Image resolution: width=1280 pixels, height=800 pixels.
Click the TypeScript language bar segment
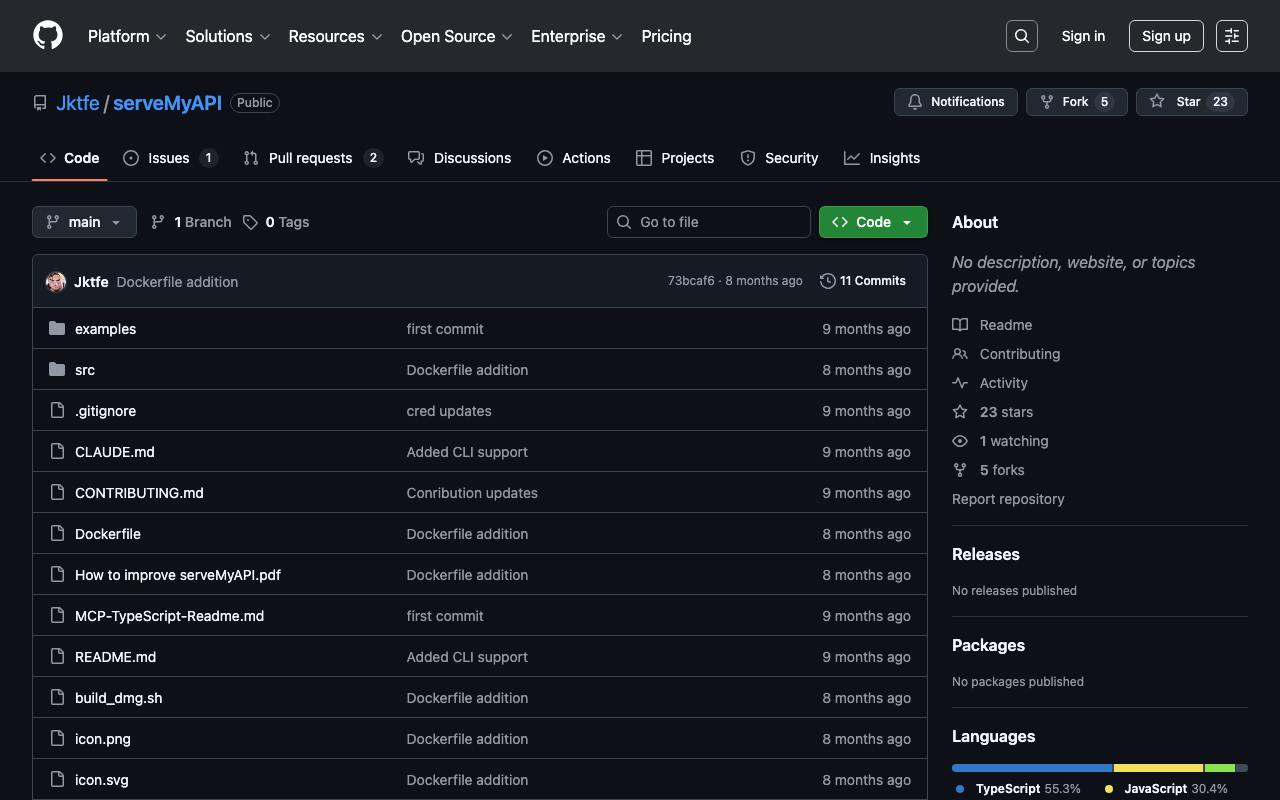click(x=1032, y=768)
